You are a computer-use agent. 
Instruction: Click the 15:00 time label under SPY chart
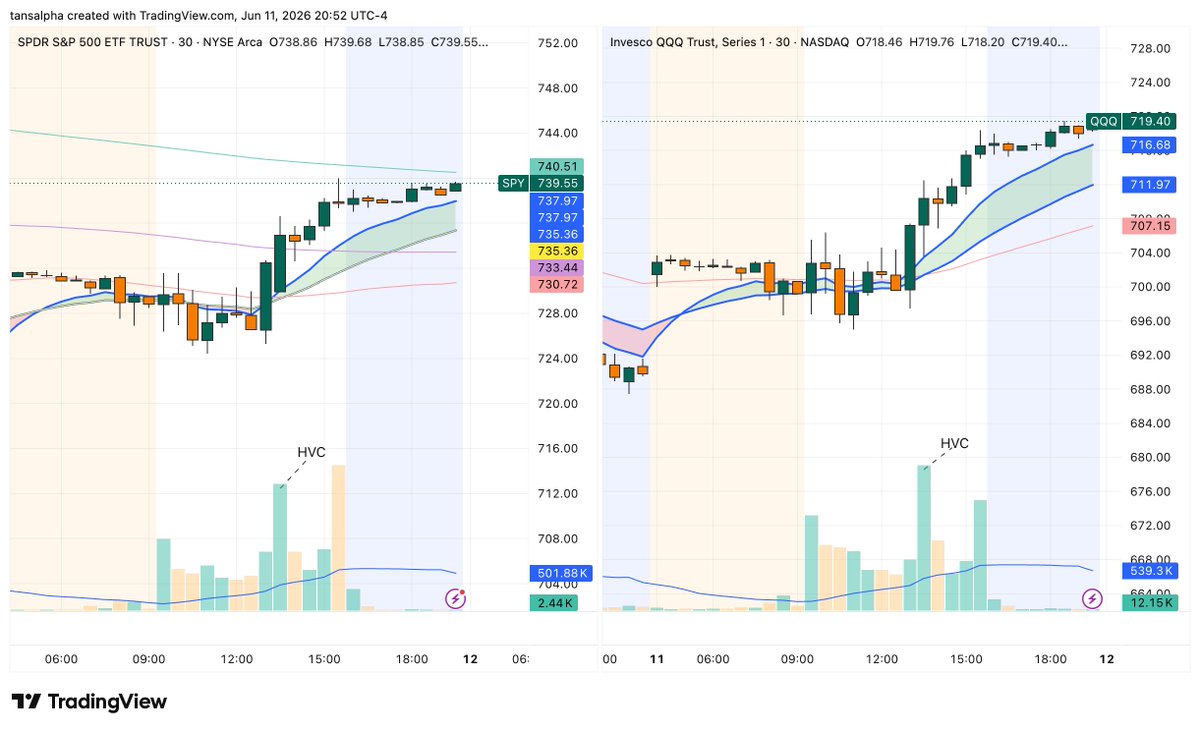[x=324, y=660]
